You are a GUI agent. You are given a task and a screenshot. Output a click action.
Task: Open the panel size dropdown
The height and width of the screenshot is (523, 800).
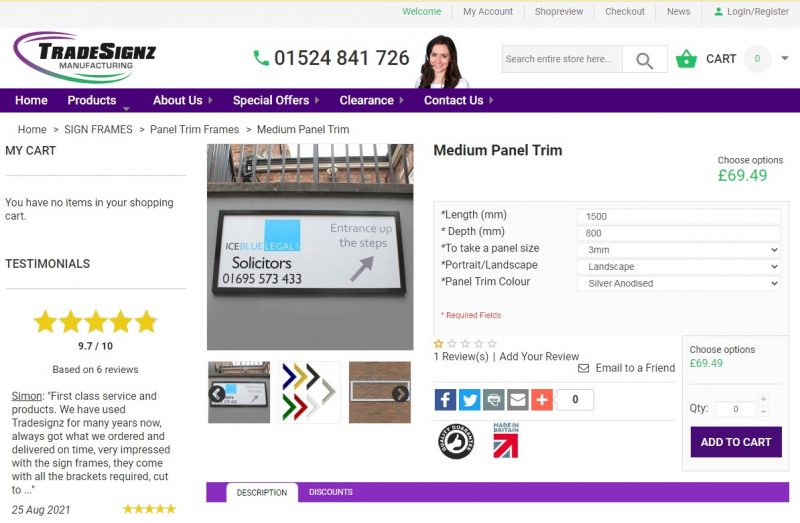[679, 250]
